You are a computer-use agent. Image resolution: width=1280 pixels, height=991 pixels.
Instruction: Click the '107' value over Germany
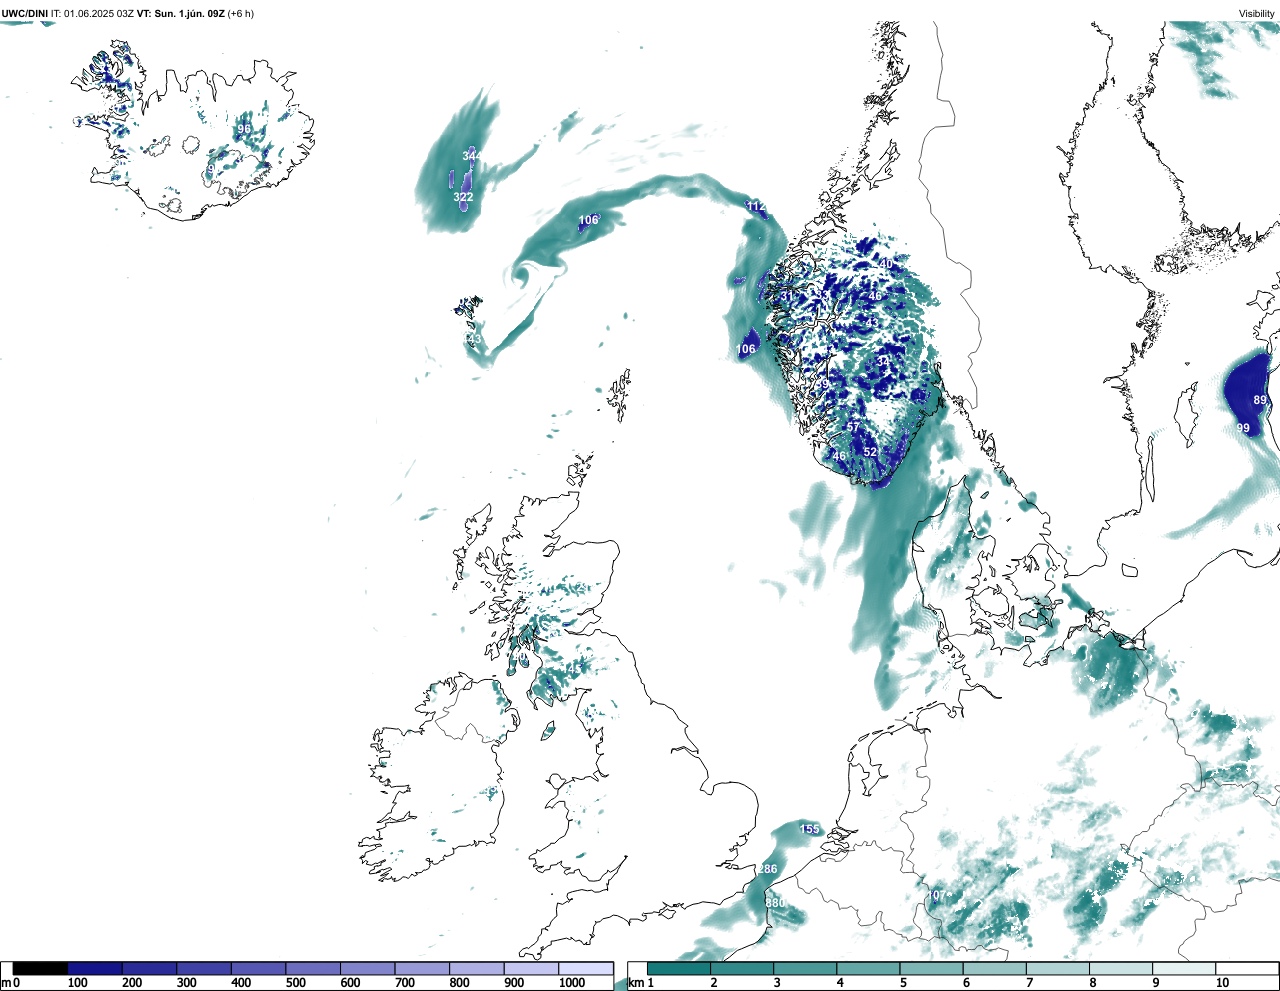pyautogui.click(x=936, y=895)
